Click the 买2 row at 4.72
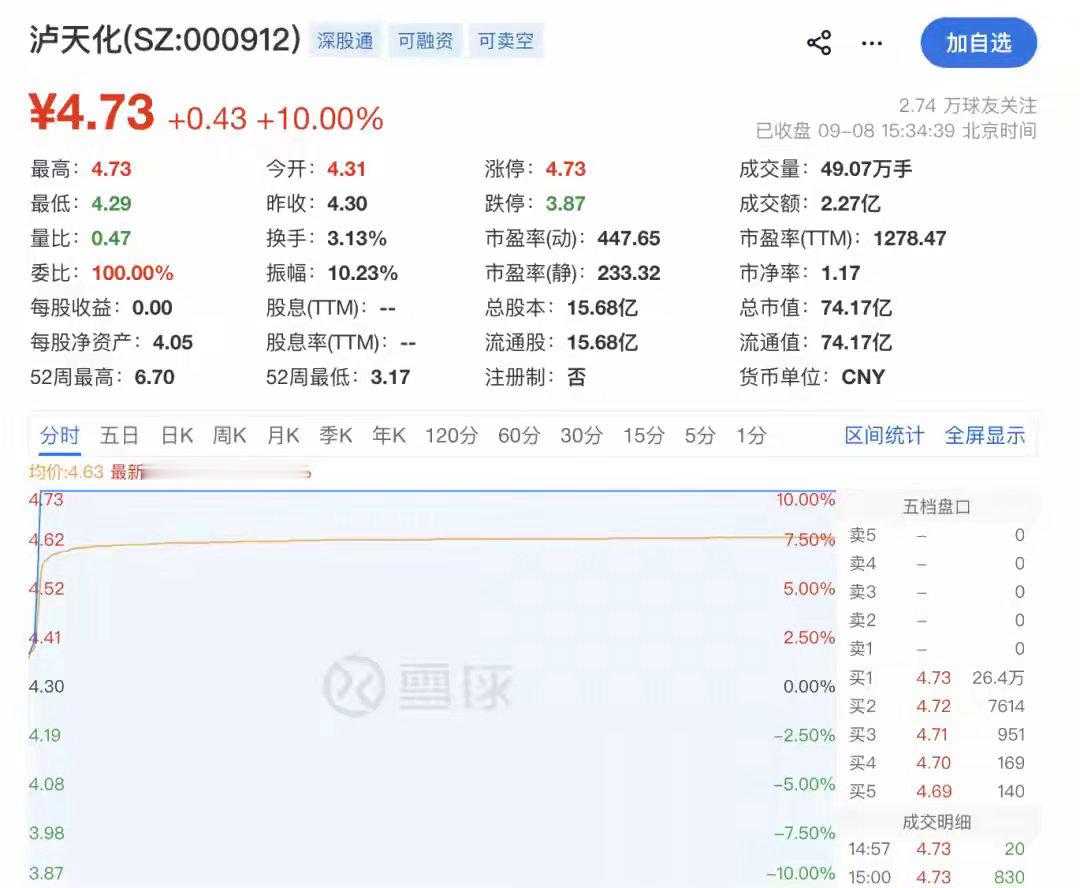This screenshot has width=1080, height=888. (x=937, y=706)
